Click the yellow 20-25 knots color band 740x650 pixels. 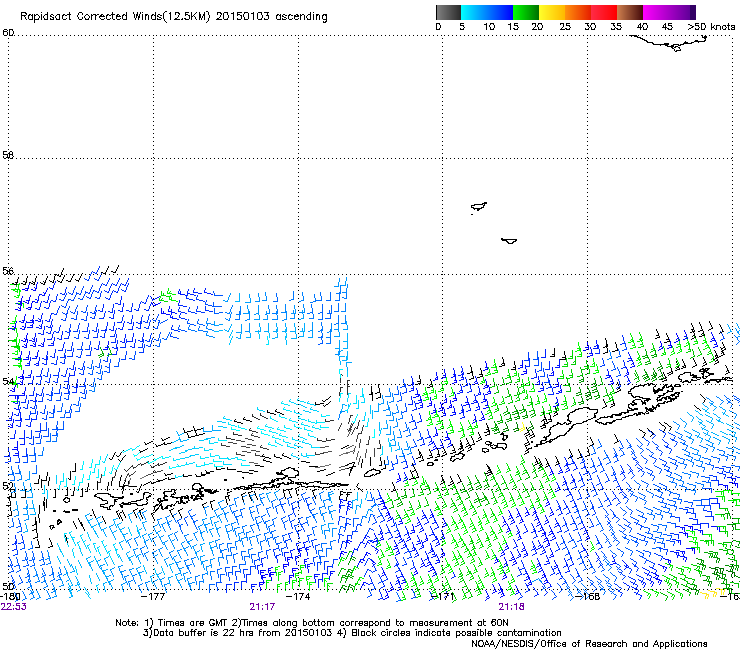click(x=552, y=12)
